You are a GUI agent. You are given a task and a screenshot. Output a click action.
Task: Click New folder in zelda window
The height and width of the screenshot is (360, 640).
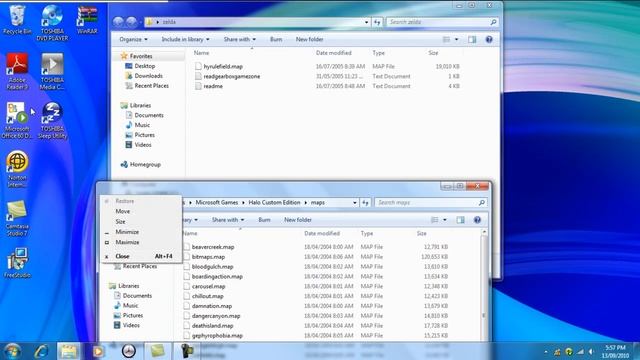click(x=309, y=40)
